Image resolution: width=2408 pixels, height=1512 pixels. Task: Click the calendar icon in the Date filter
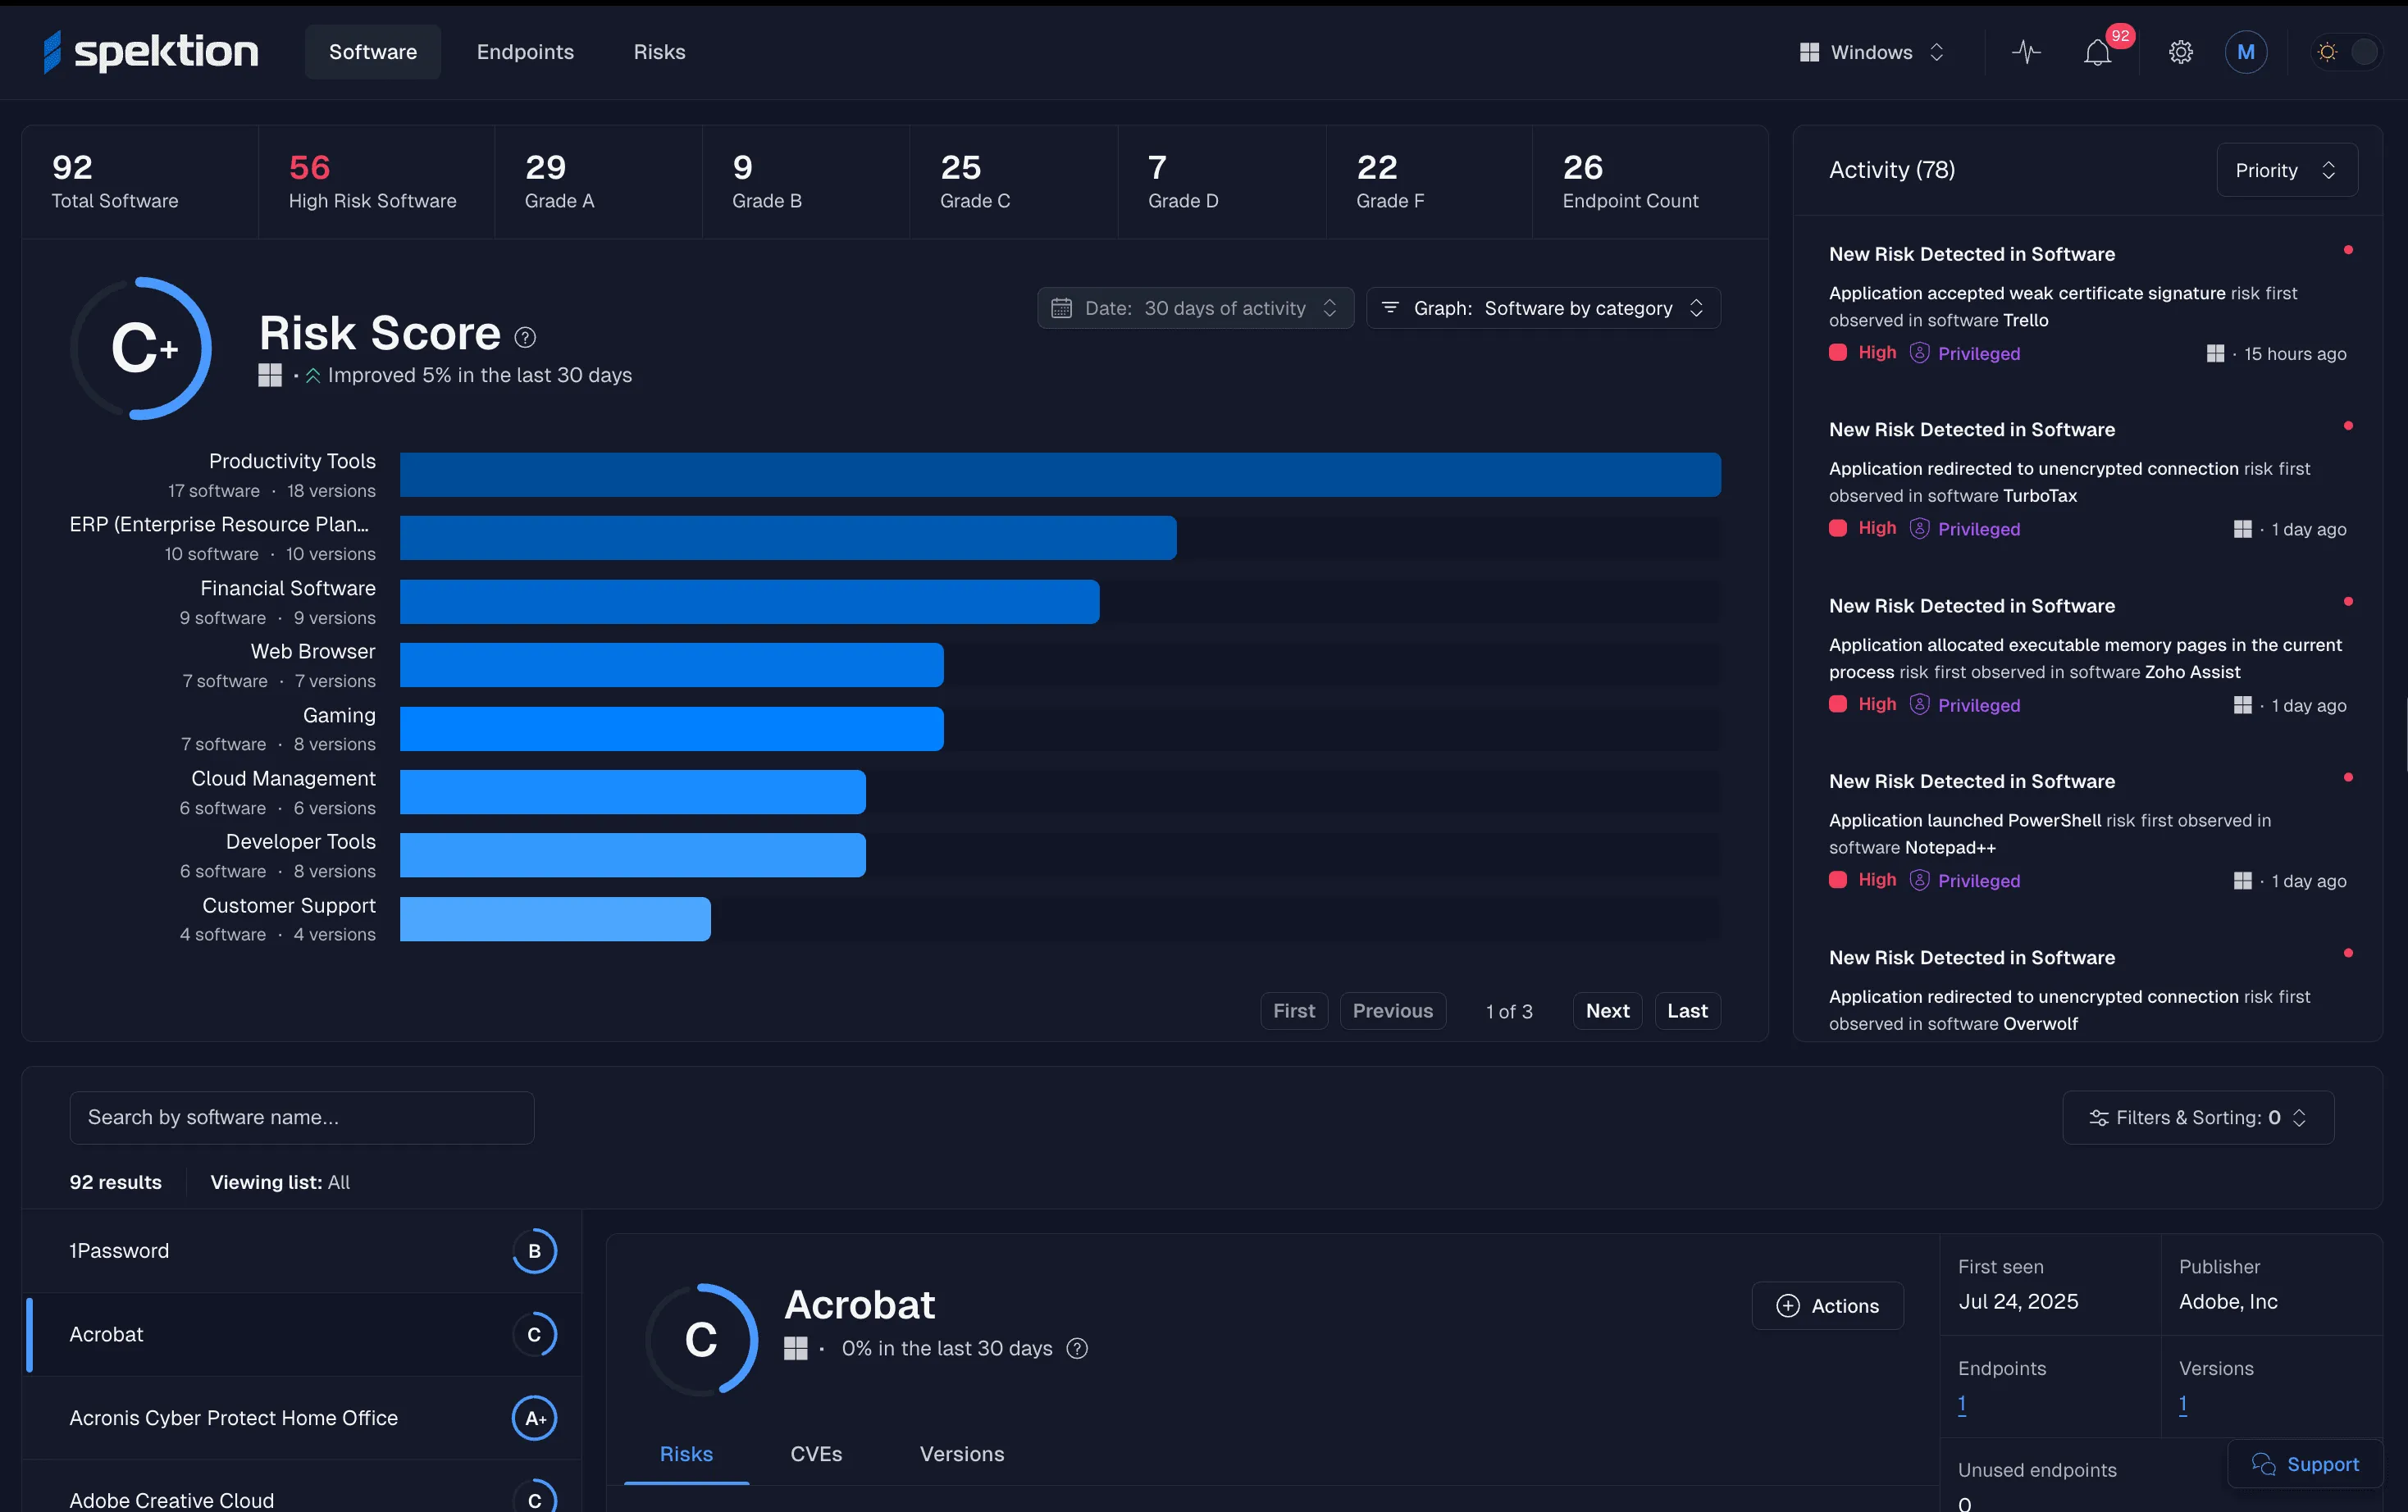tap(1061, 308)
